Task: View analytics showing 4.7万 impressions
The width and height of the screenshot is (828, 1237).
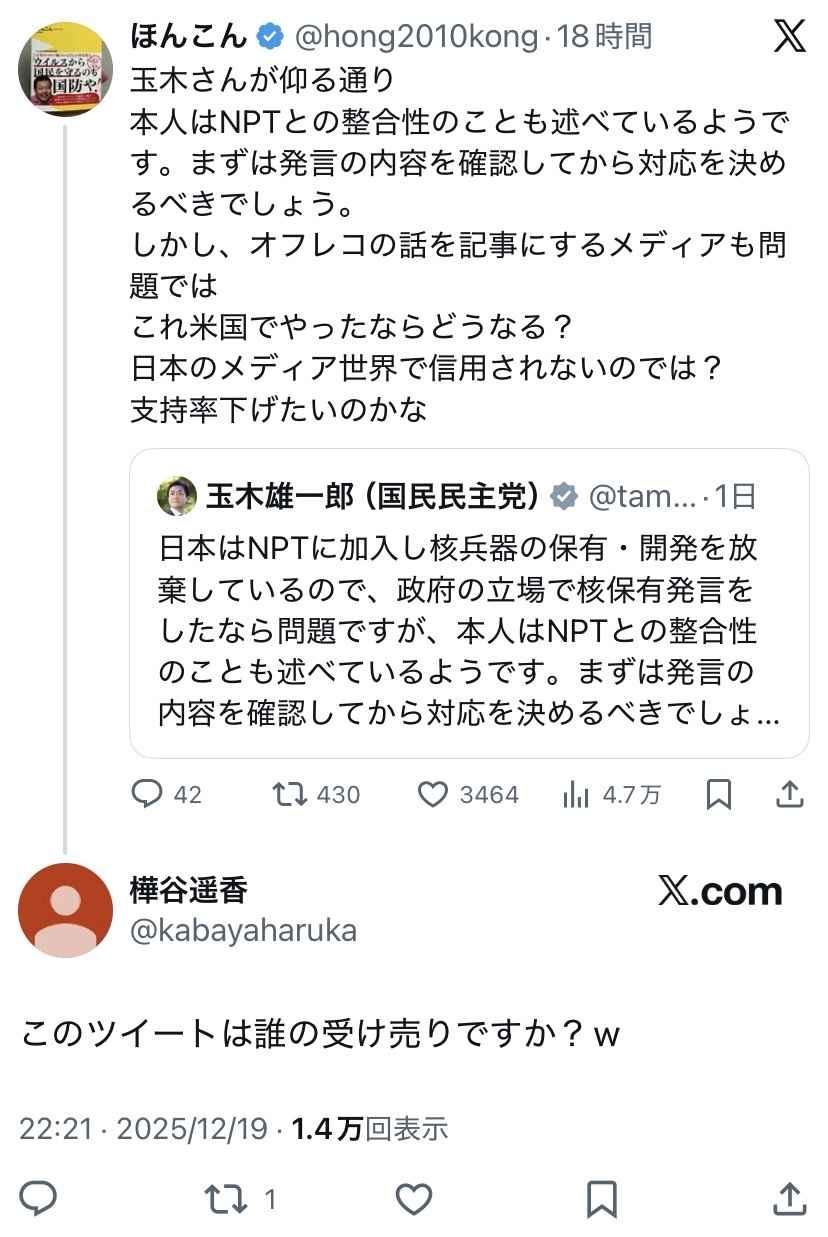Action: (x=576, y=794)
